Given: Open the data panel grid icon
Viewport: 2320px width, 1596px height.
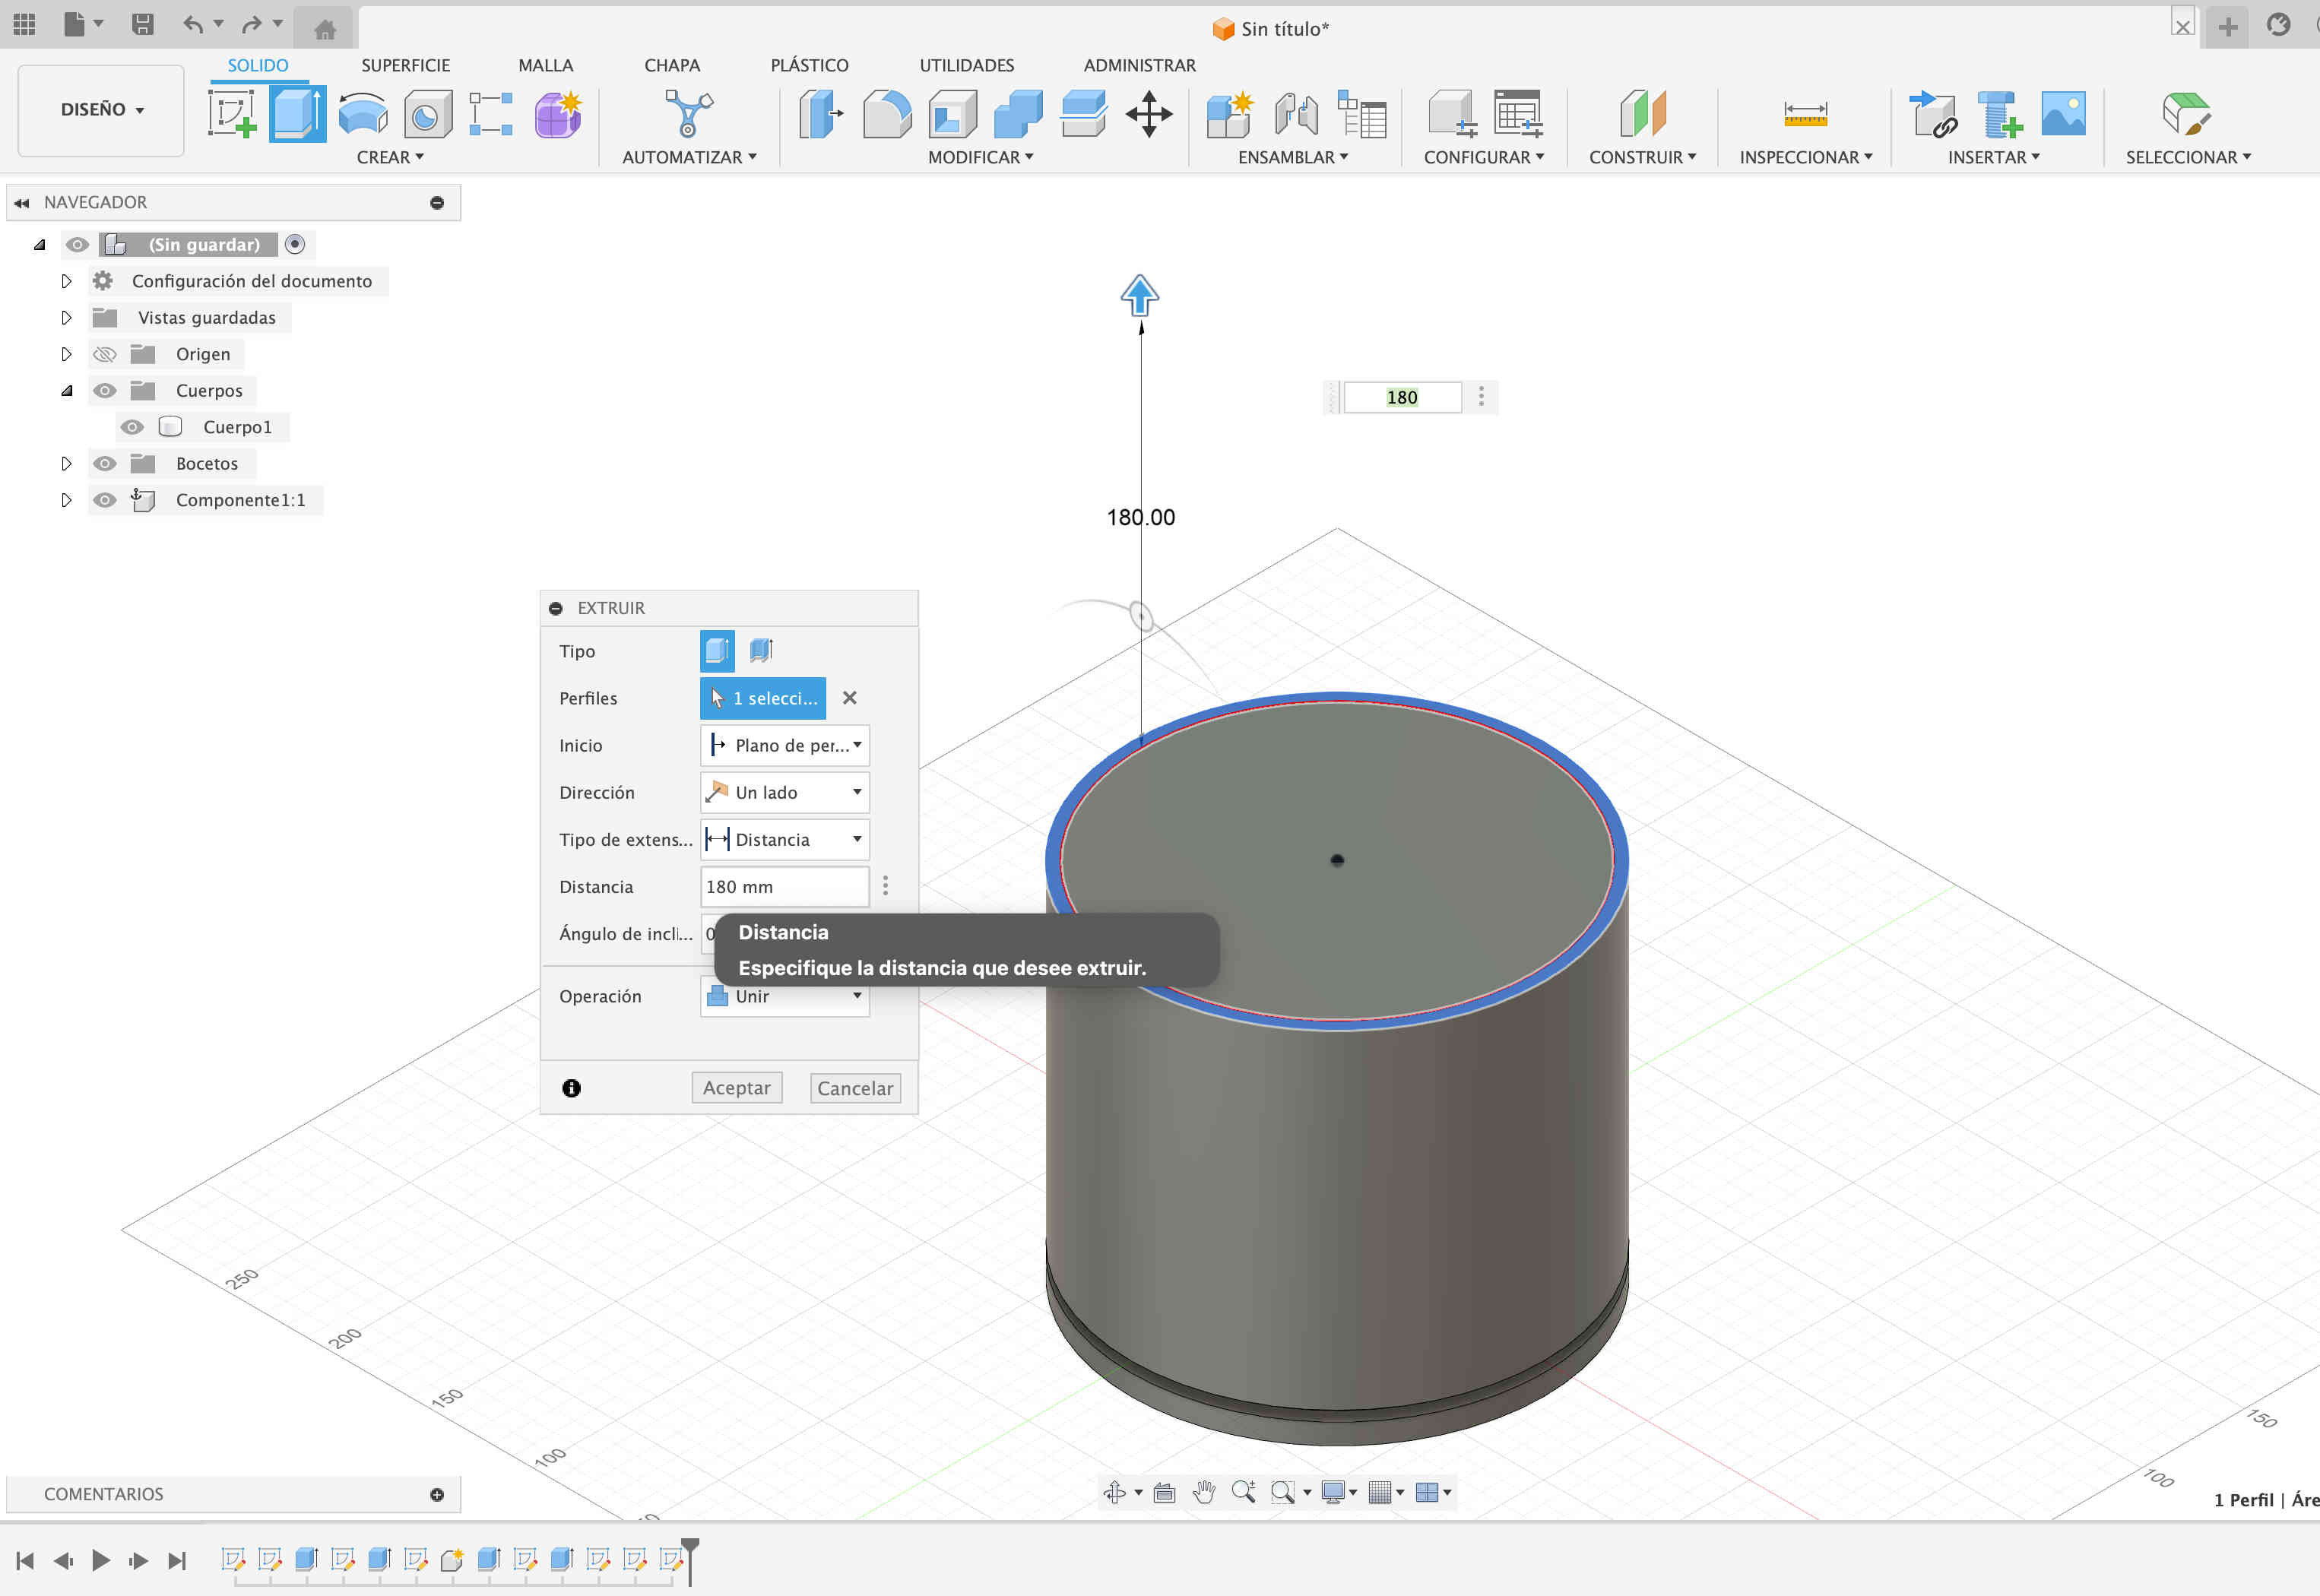Looking at the screenshot, I should [24, 25].
